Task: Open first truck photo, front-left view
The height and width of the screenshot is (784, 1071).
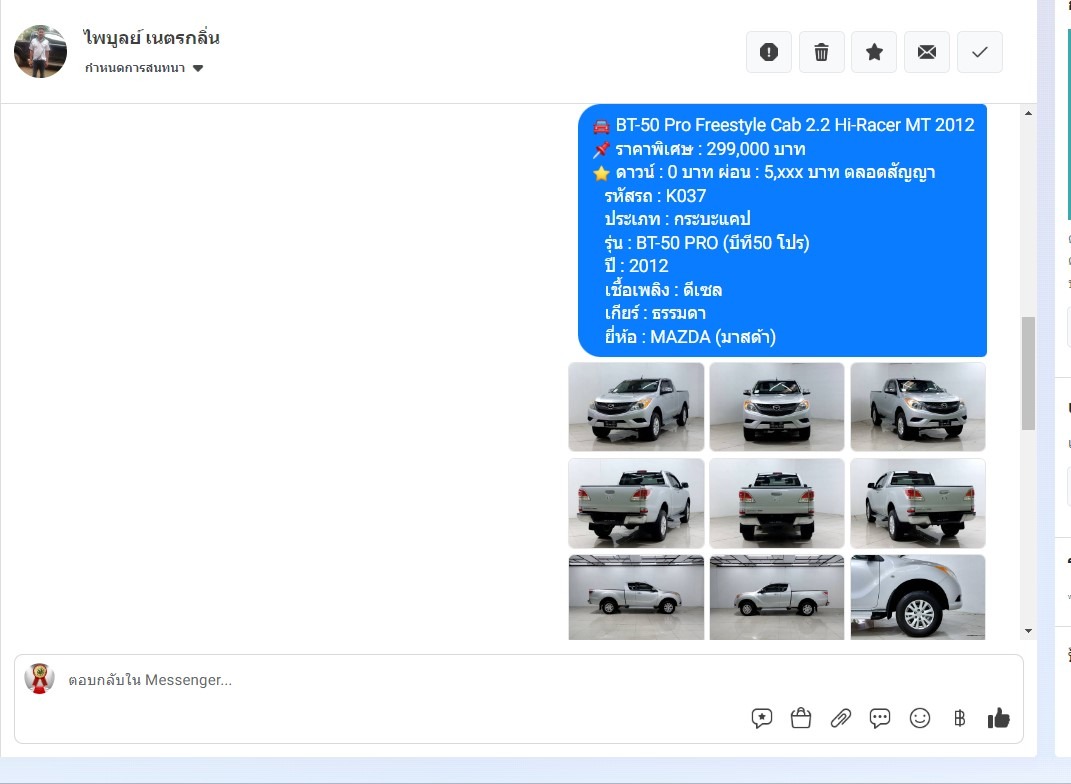Action: pos(636,407)
